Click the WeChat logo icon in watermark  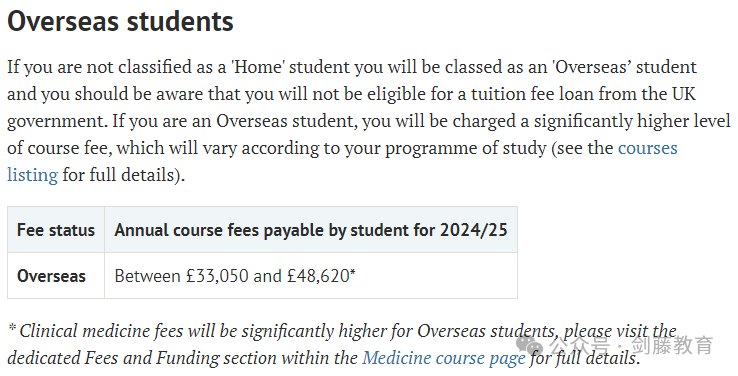(530, 345)
